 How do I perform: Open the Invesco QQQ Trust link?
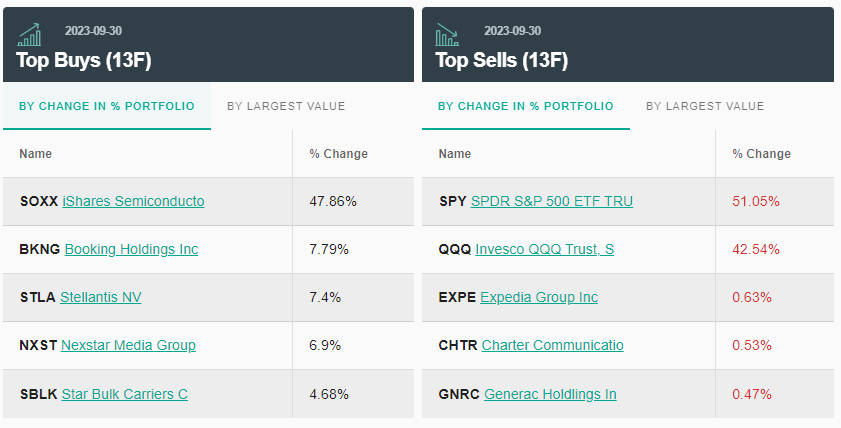pyautogui.click(x=545, y=249)
